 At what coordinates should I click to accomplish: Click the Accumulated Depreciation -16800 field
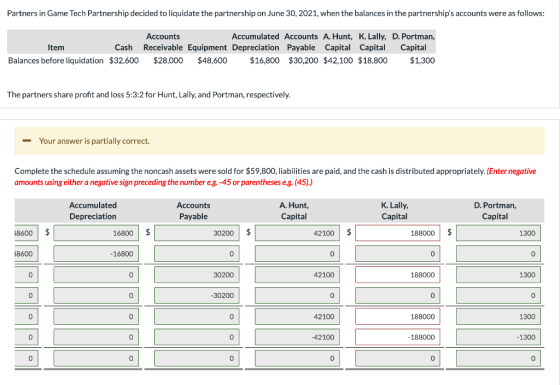pos(96,254)
